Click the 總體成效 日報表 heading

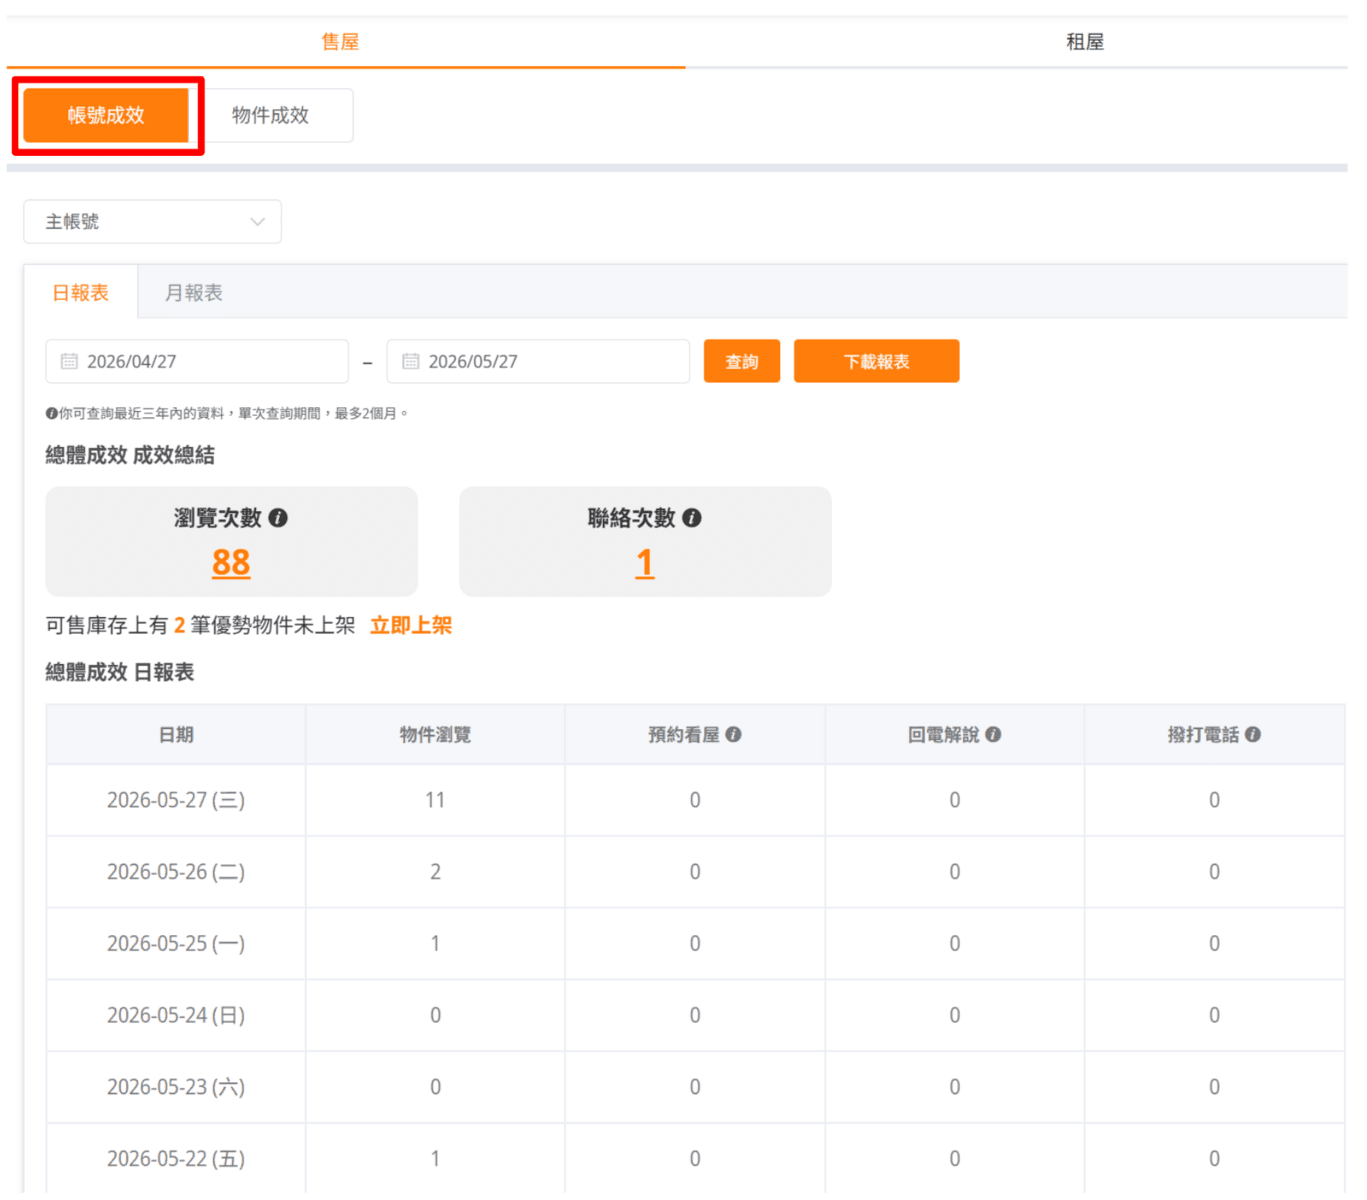point(120,672)
